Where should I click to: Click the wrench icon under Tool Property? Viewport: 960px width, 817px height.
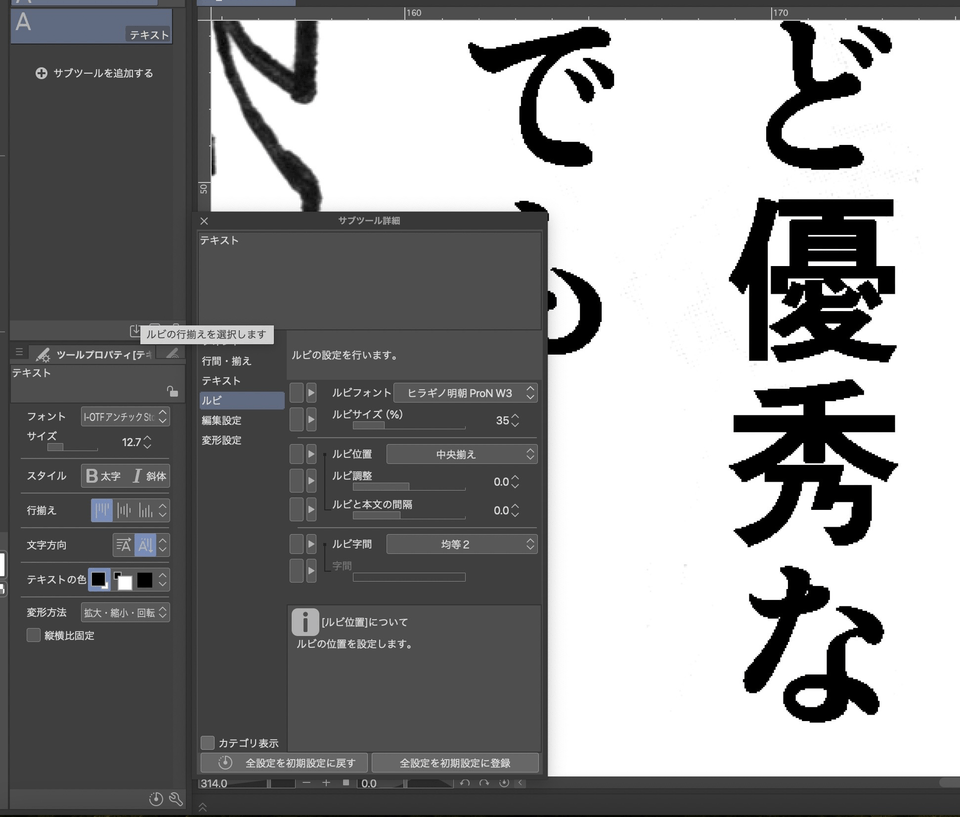(176, 799)
